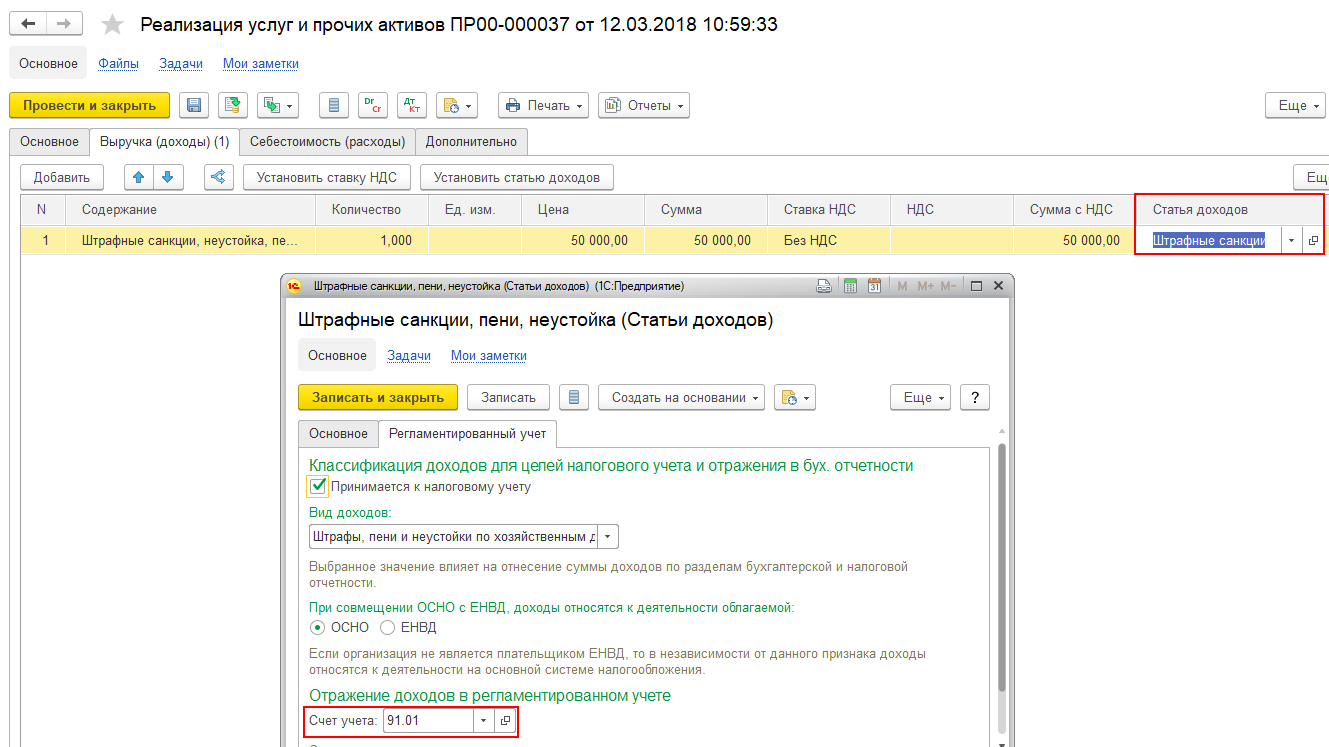This screenshot has width=1329, height=747.
Task: Select Без НДС rate cell
Action: pyautogui.click(x=829, y=240)
